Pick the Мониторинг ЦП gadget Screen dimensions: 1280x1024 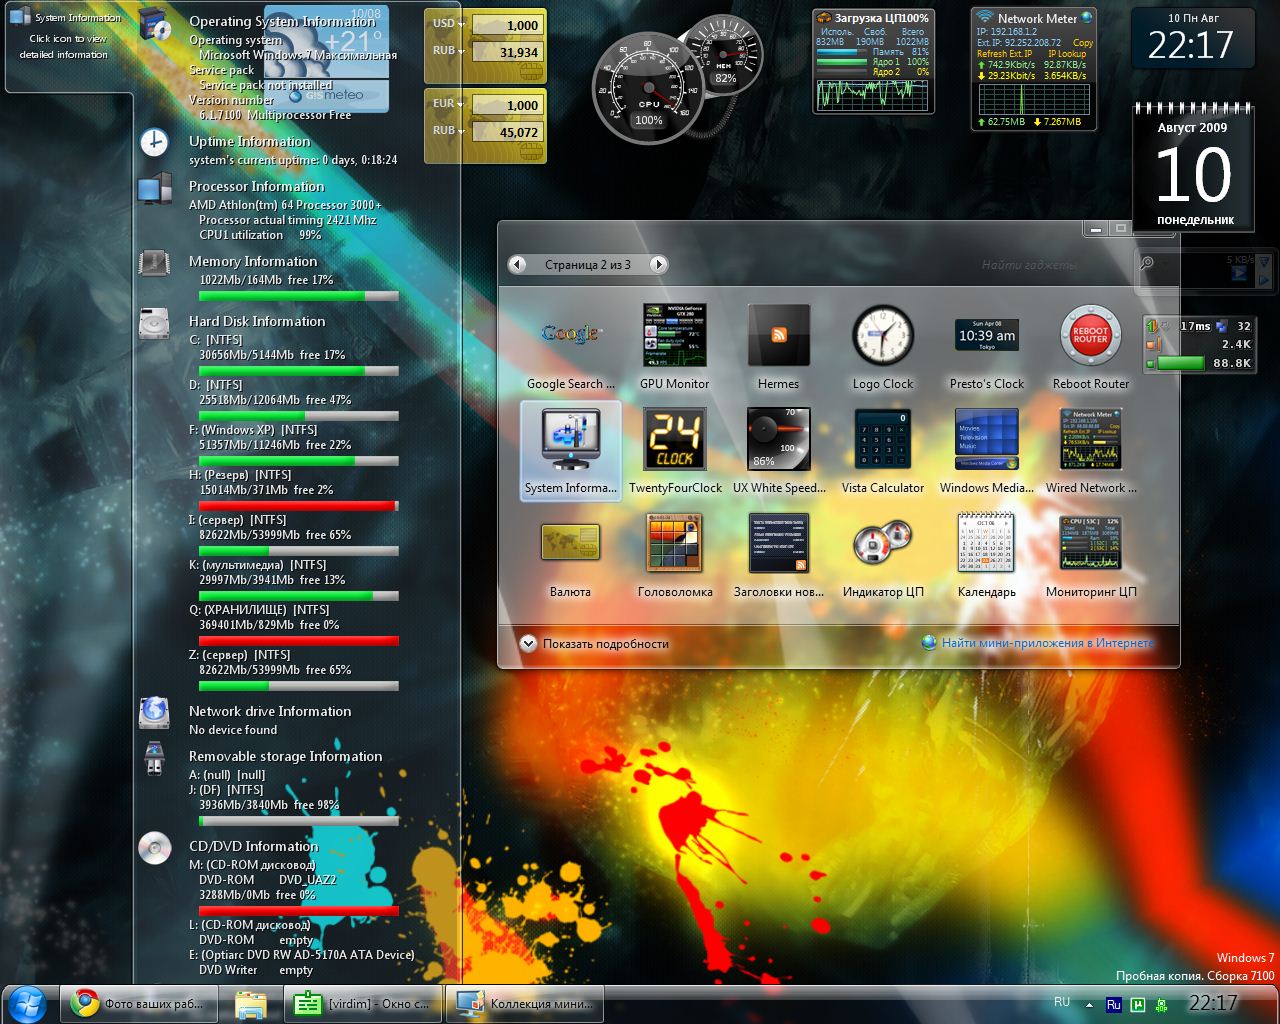point(1091,543)
